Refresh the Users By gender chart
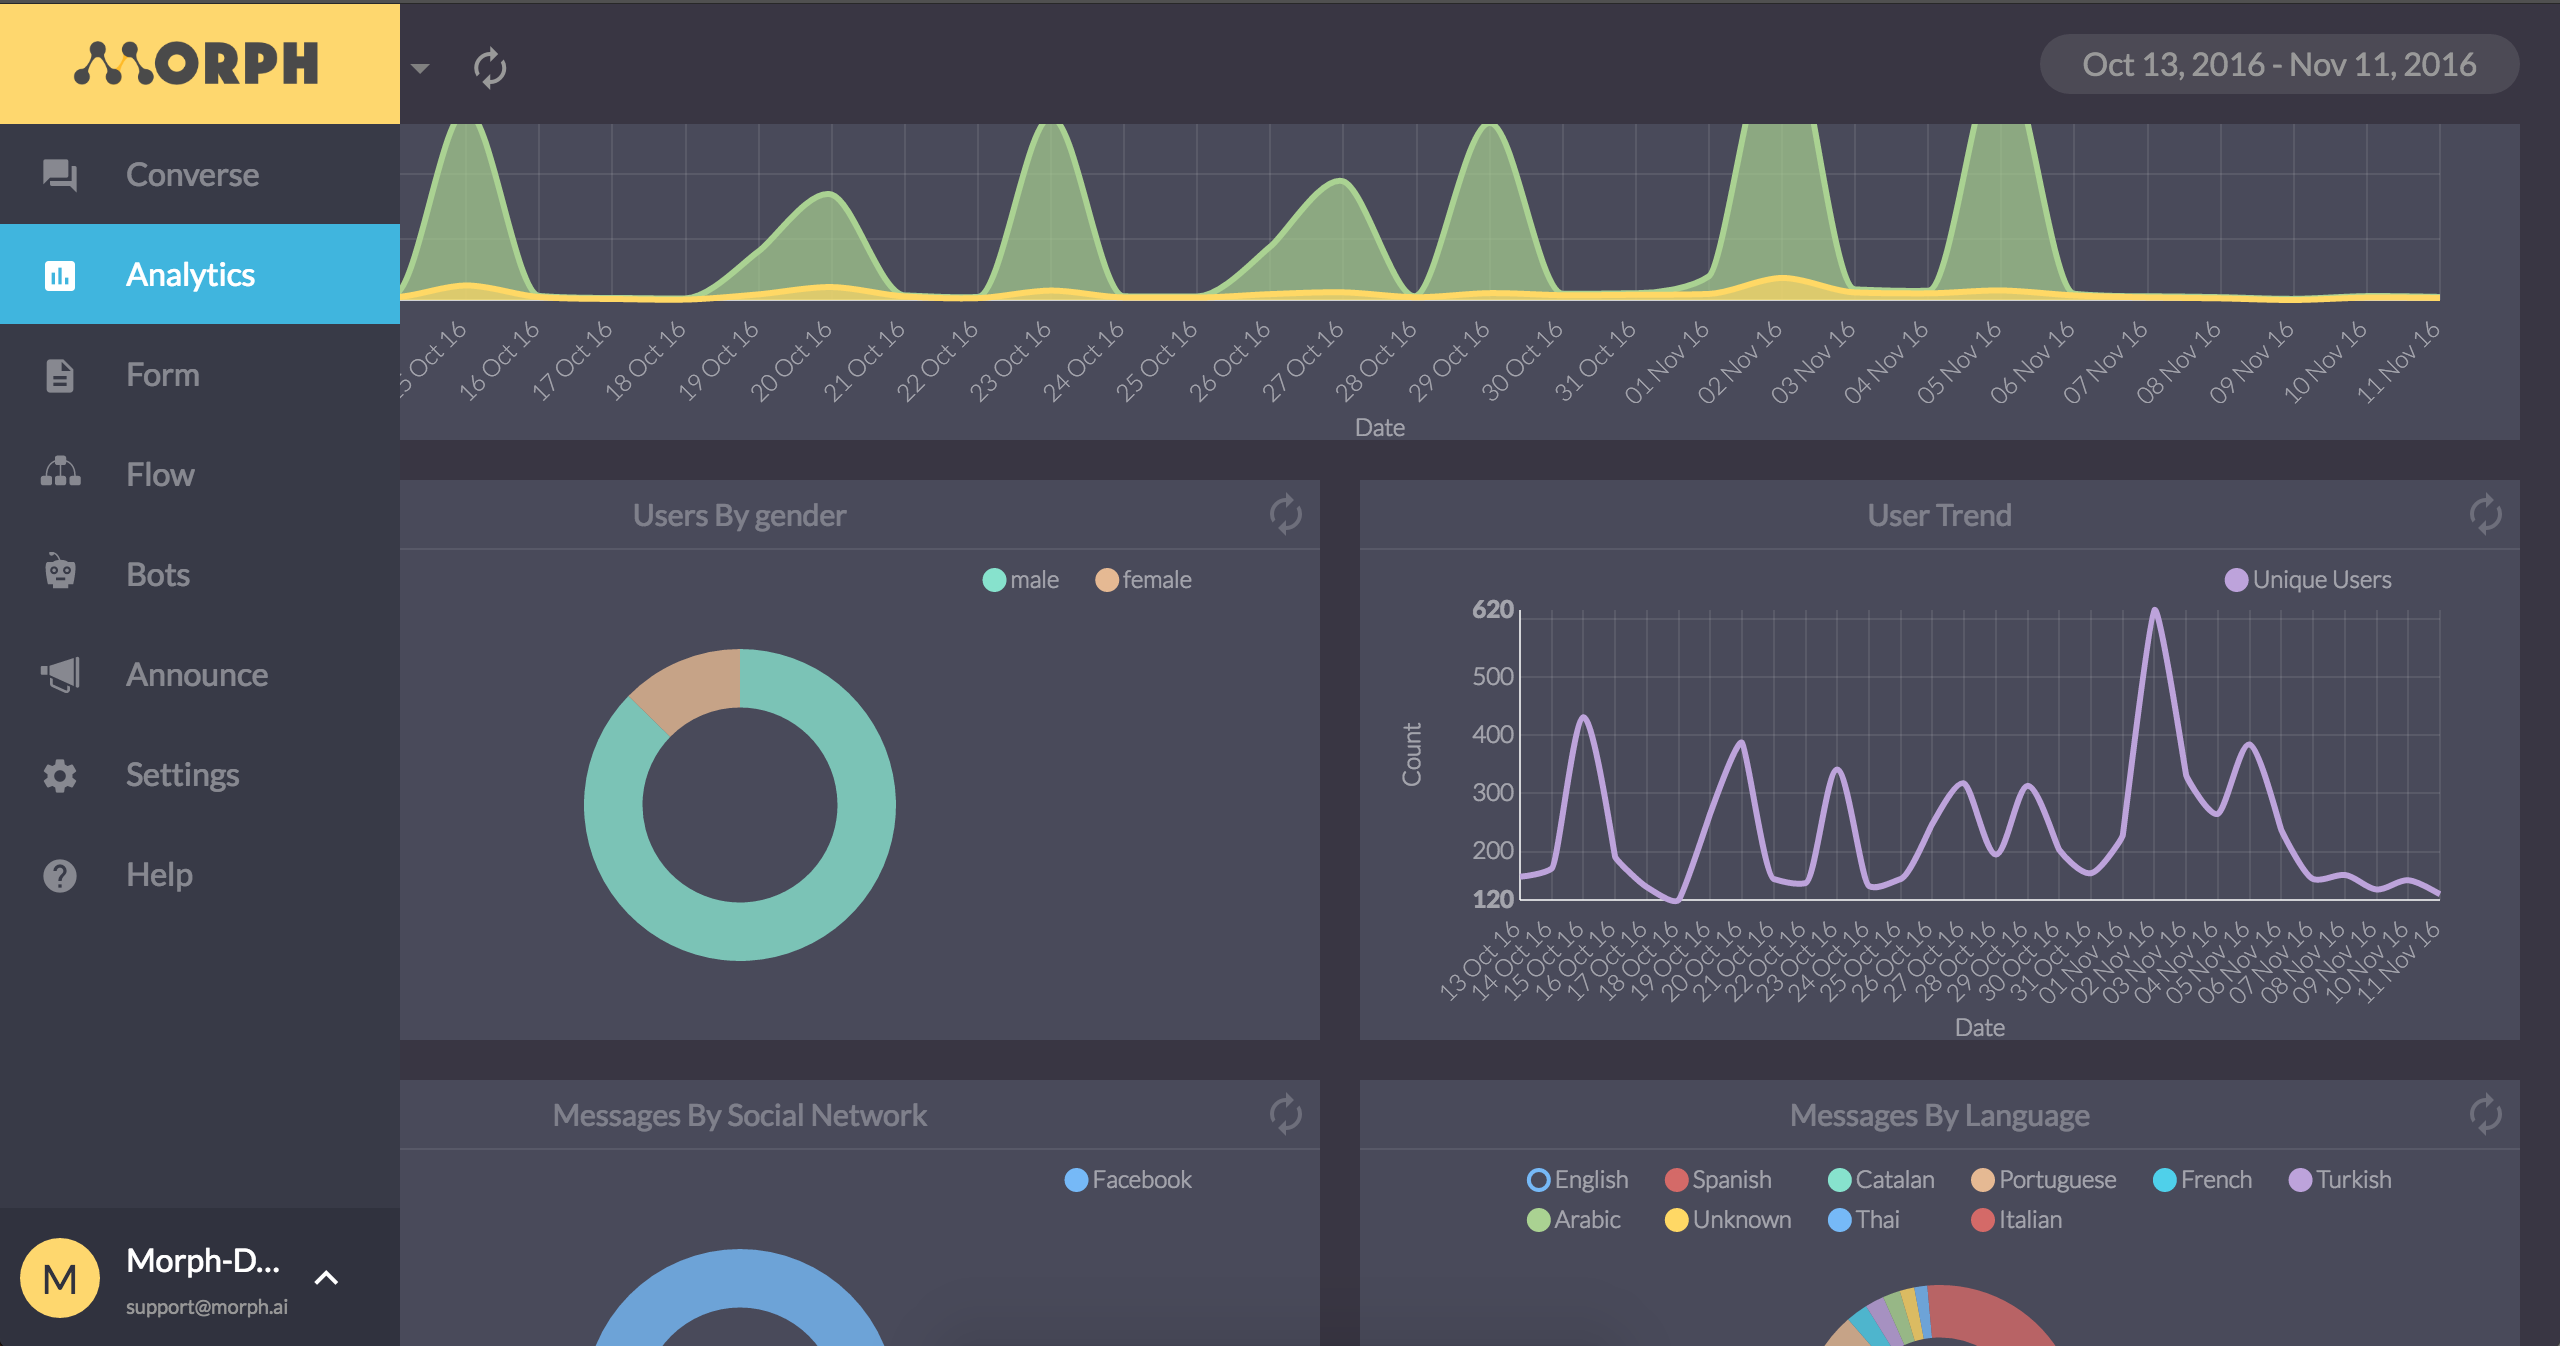 [x=1285, y=515]
